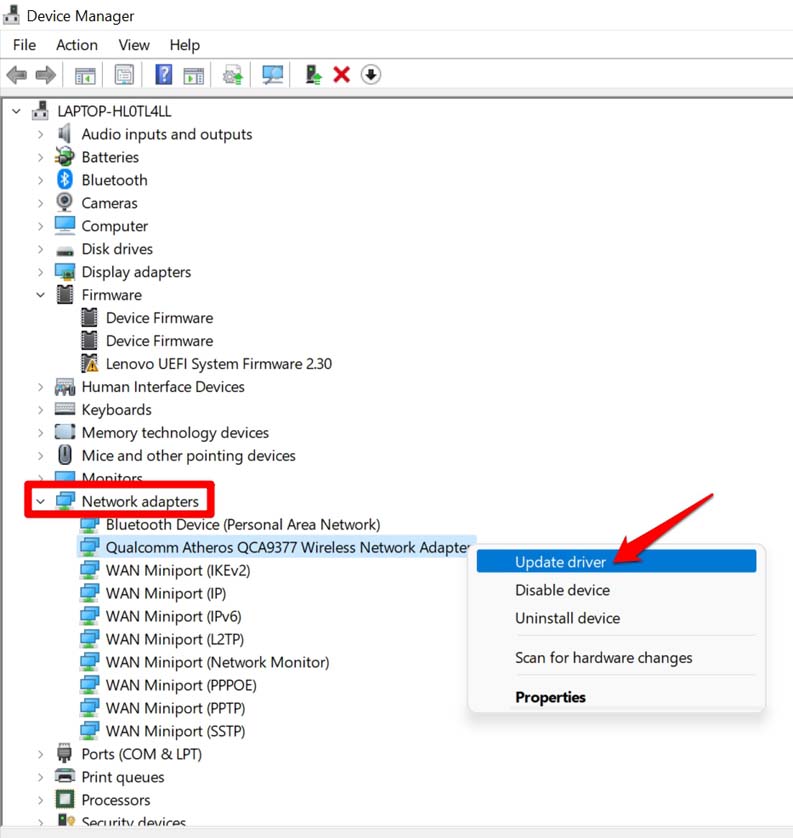Screen dimensions: 793x838
Task: Click the Disk drives icon
Action: (65, 250)
